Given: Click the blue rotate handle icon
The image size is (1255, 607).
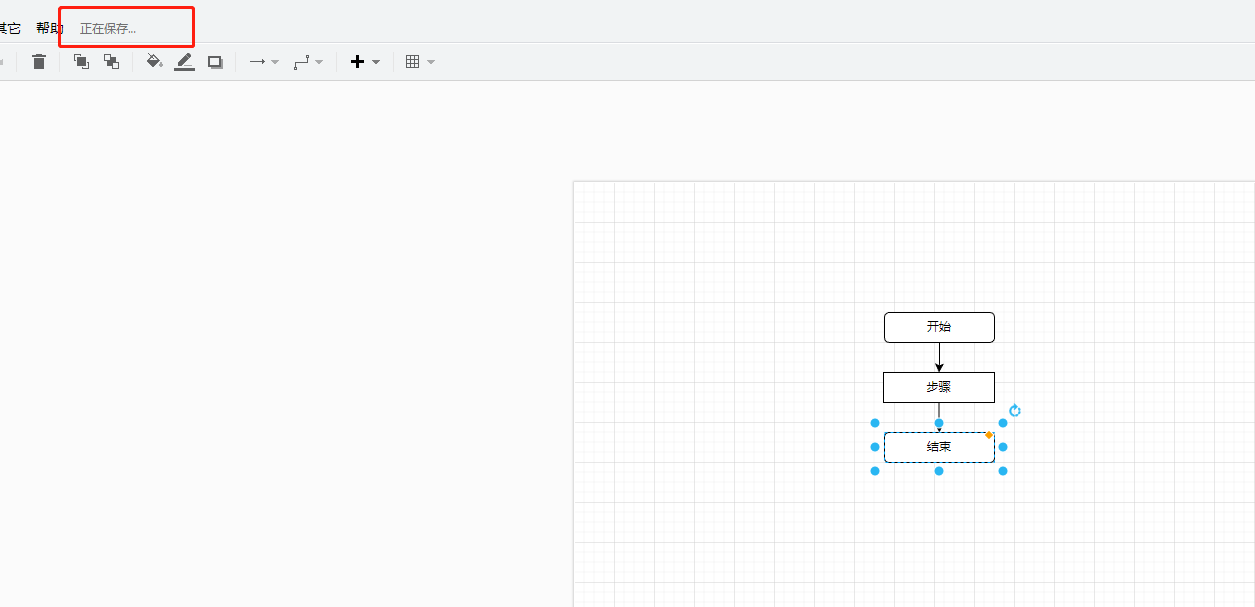Looking at the screenshot, I should click(1015, 411).
